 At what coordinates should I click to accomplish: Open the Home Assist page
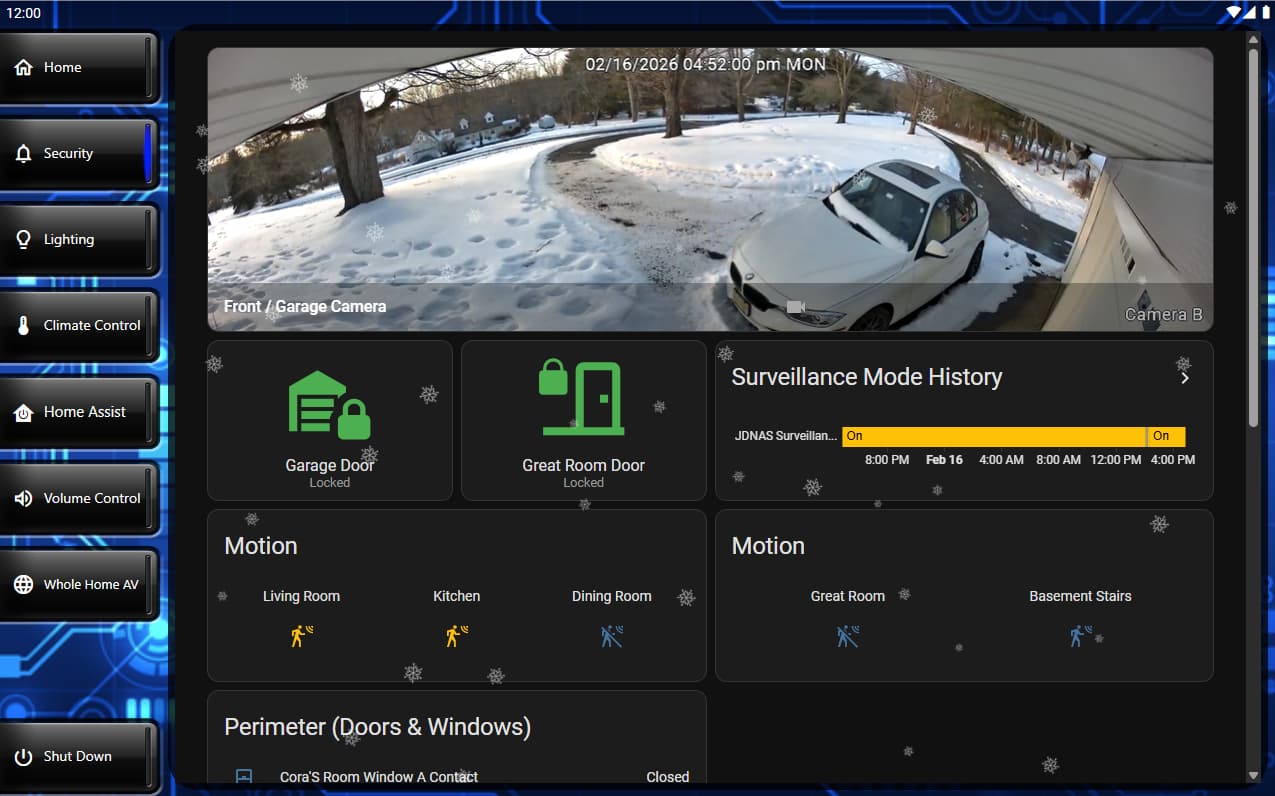click(79, 412)
